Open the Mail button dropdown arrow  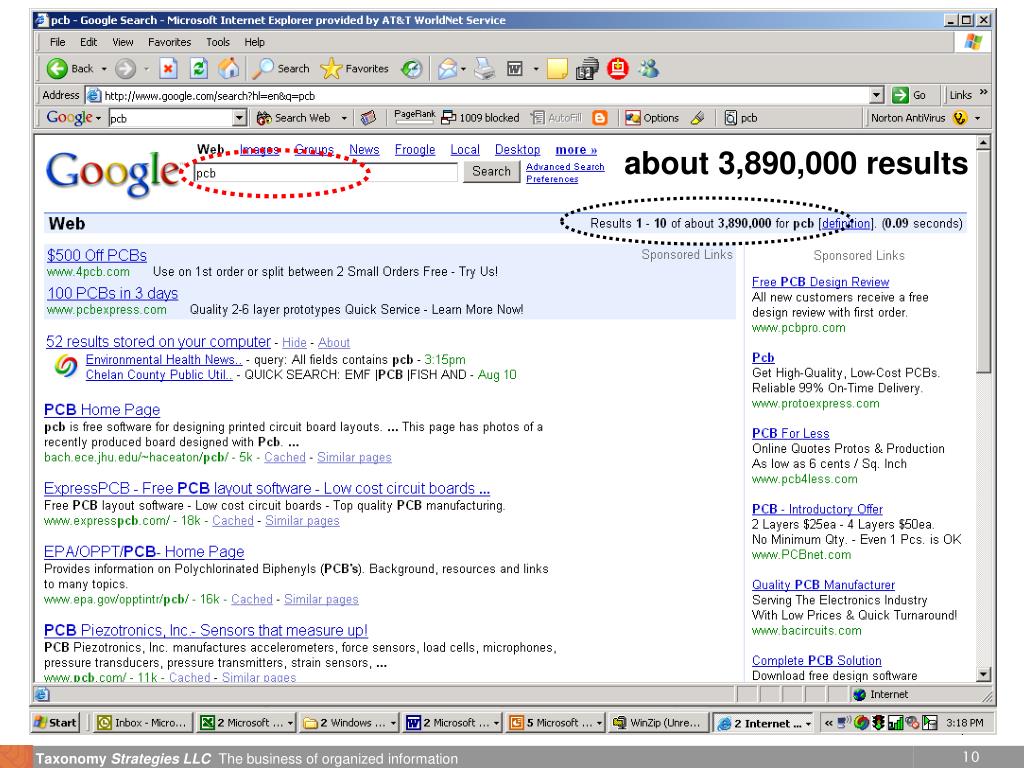[463, 69]
